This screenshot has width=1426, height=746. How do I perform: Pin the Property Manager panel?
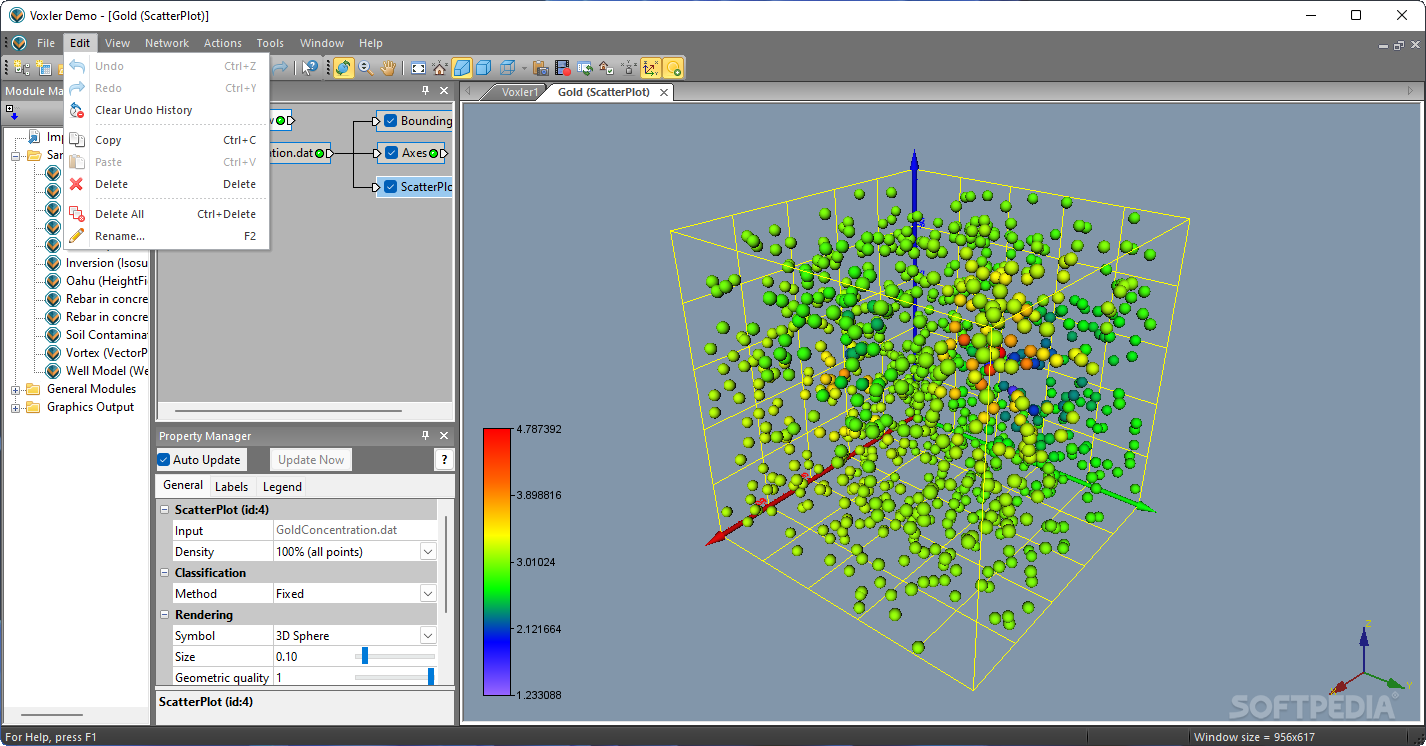pos(425,436)
